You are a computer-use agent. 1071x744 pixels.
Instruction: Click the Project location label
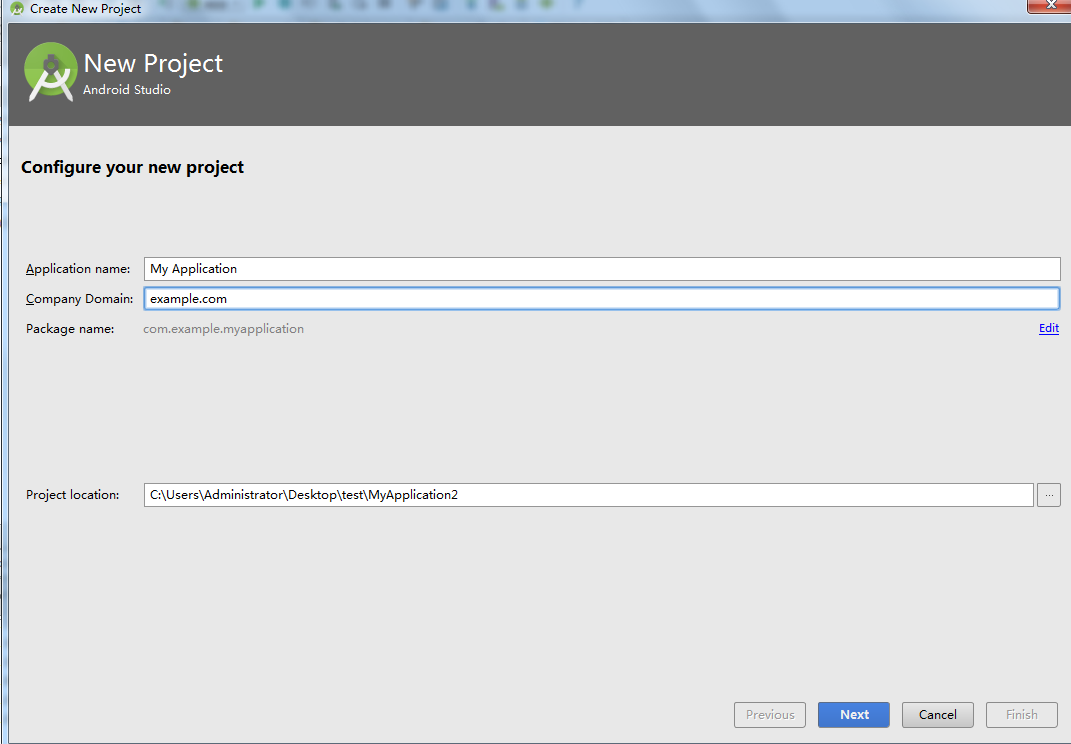pyautogui.click(x=72, y=495)
